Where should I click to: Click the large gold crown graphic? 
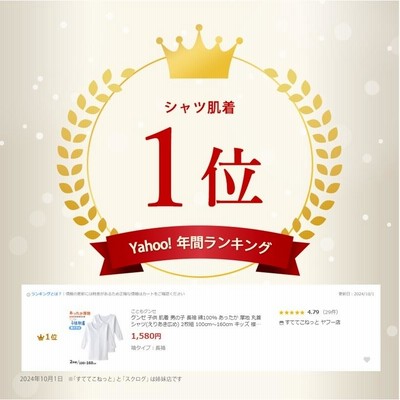point(199,52)
